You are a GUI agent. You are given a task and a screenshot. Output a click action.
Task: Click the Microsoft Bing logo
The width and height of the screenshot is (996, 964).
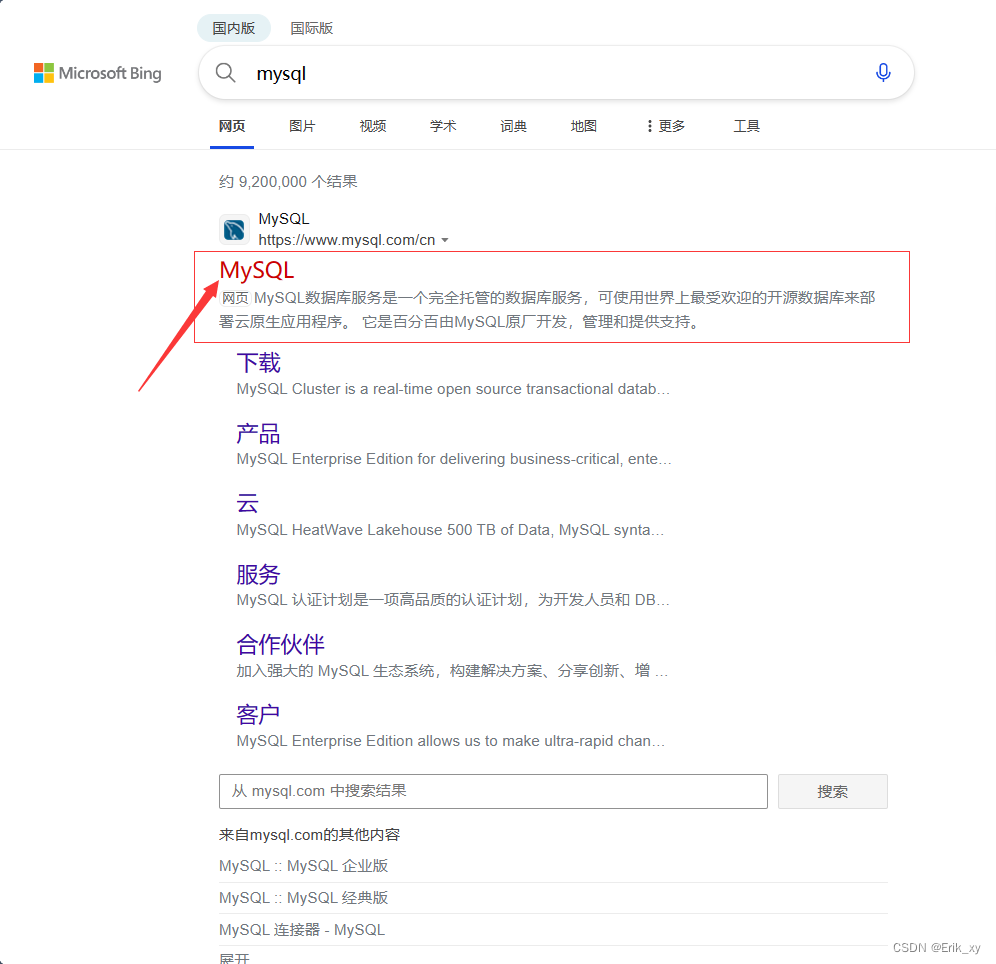(x=97, y=72)
